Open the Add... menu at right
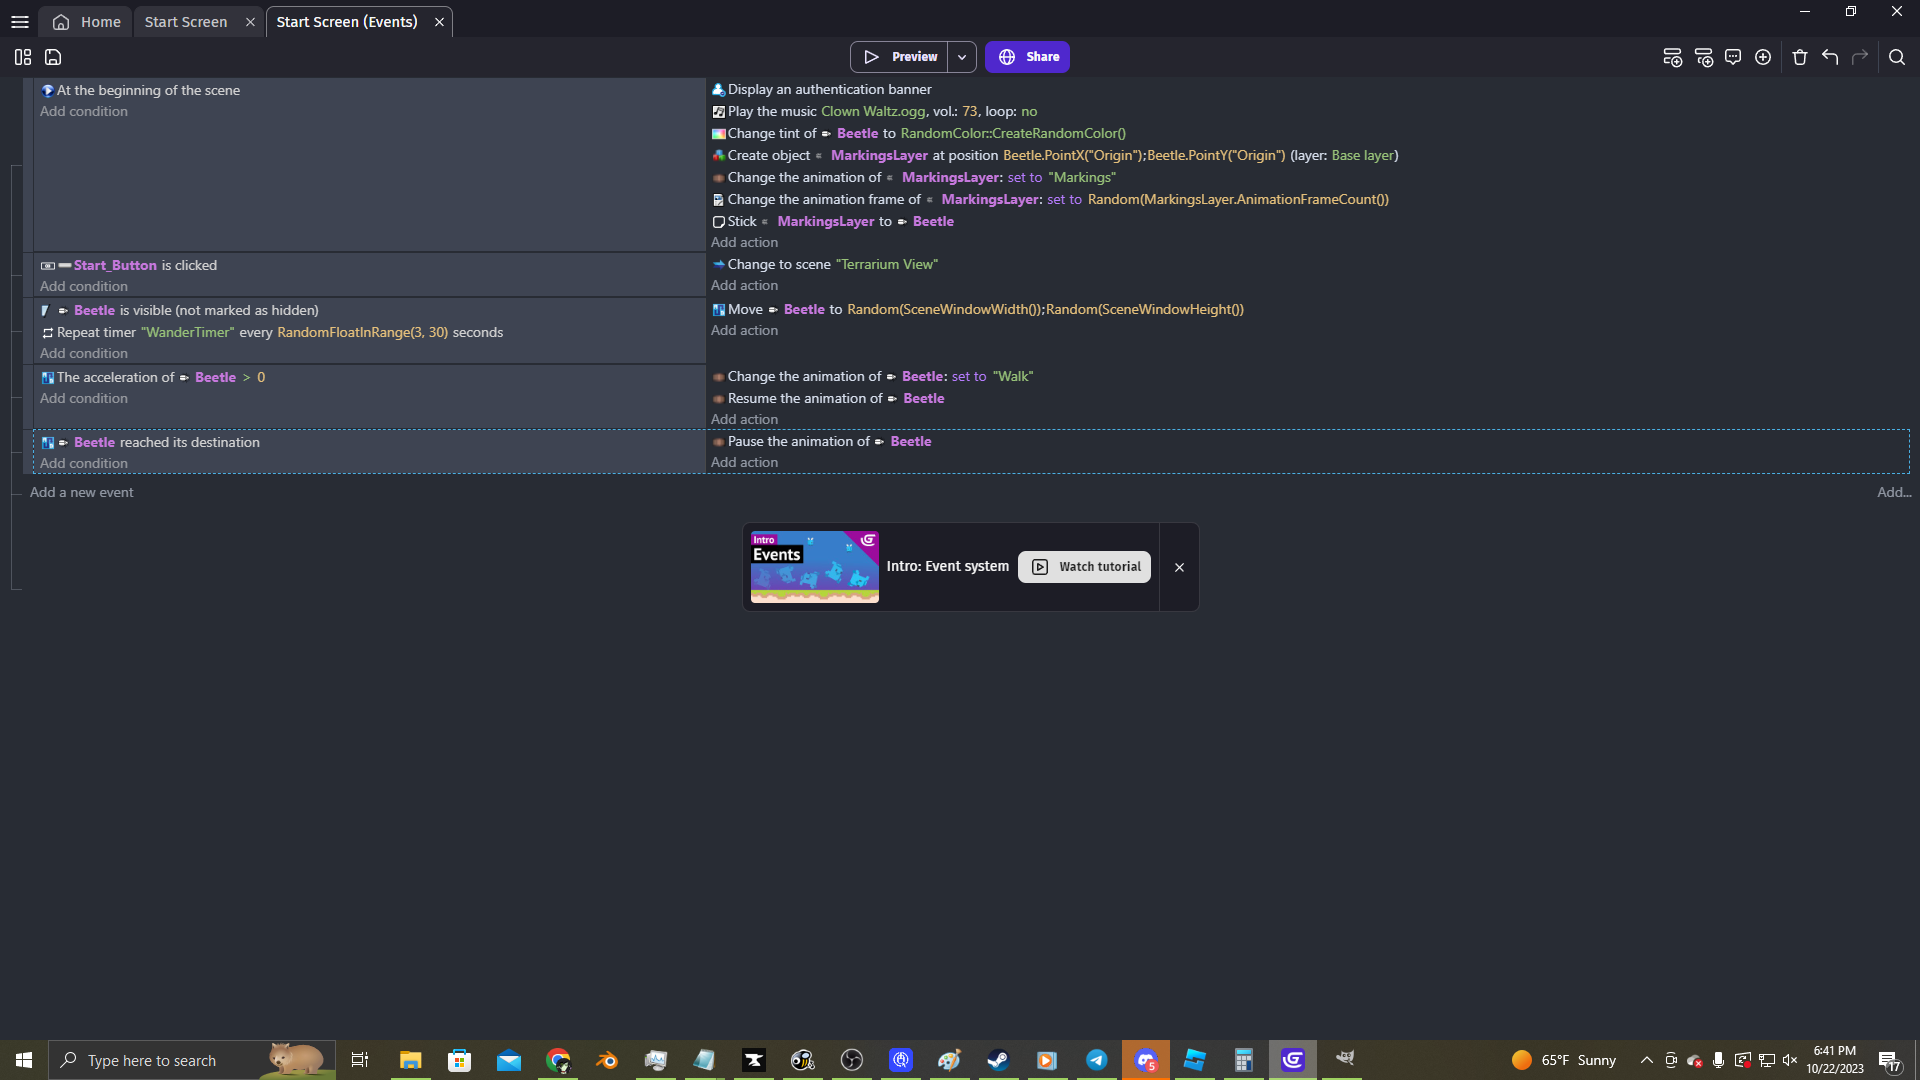The width and height of the screenshot is (1920, 1080). (1893, 492)
